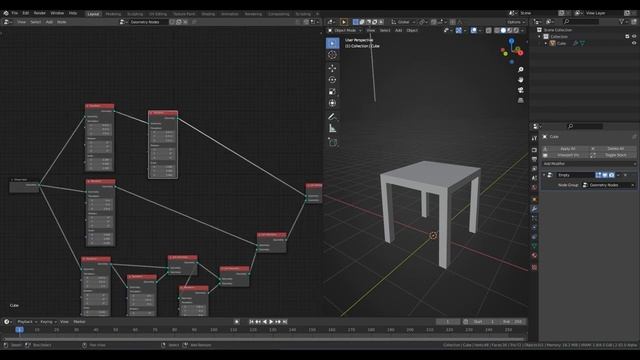
Task: Click the navigation gizmo blue Z axis
Action: pyautogui.click(x=511, y=41)
